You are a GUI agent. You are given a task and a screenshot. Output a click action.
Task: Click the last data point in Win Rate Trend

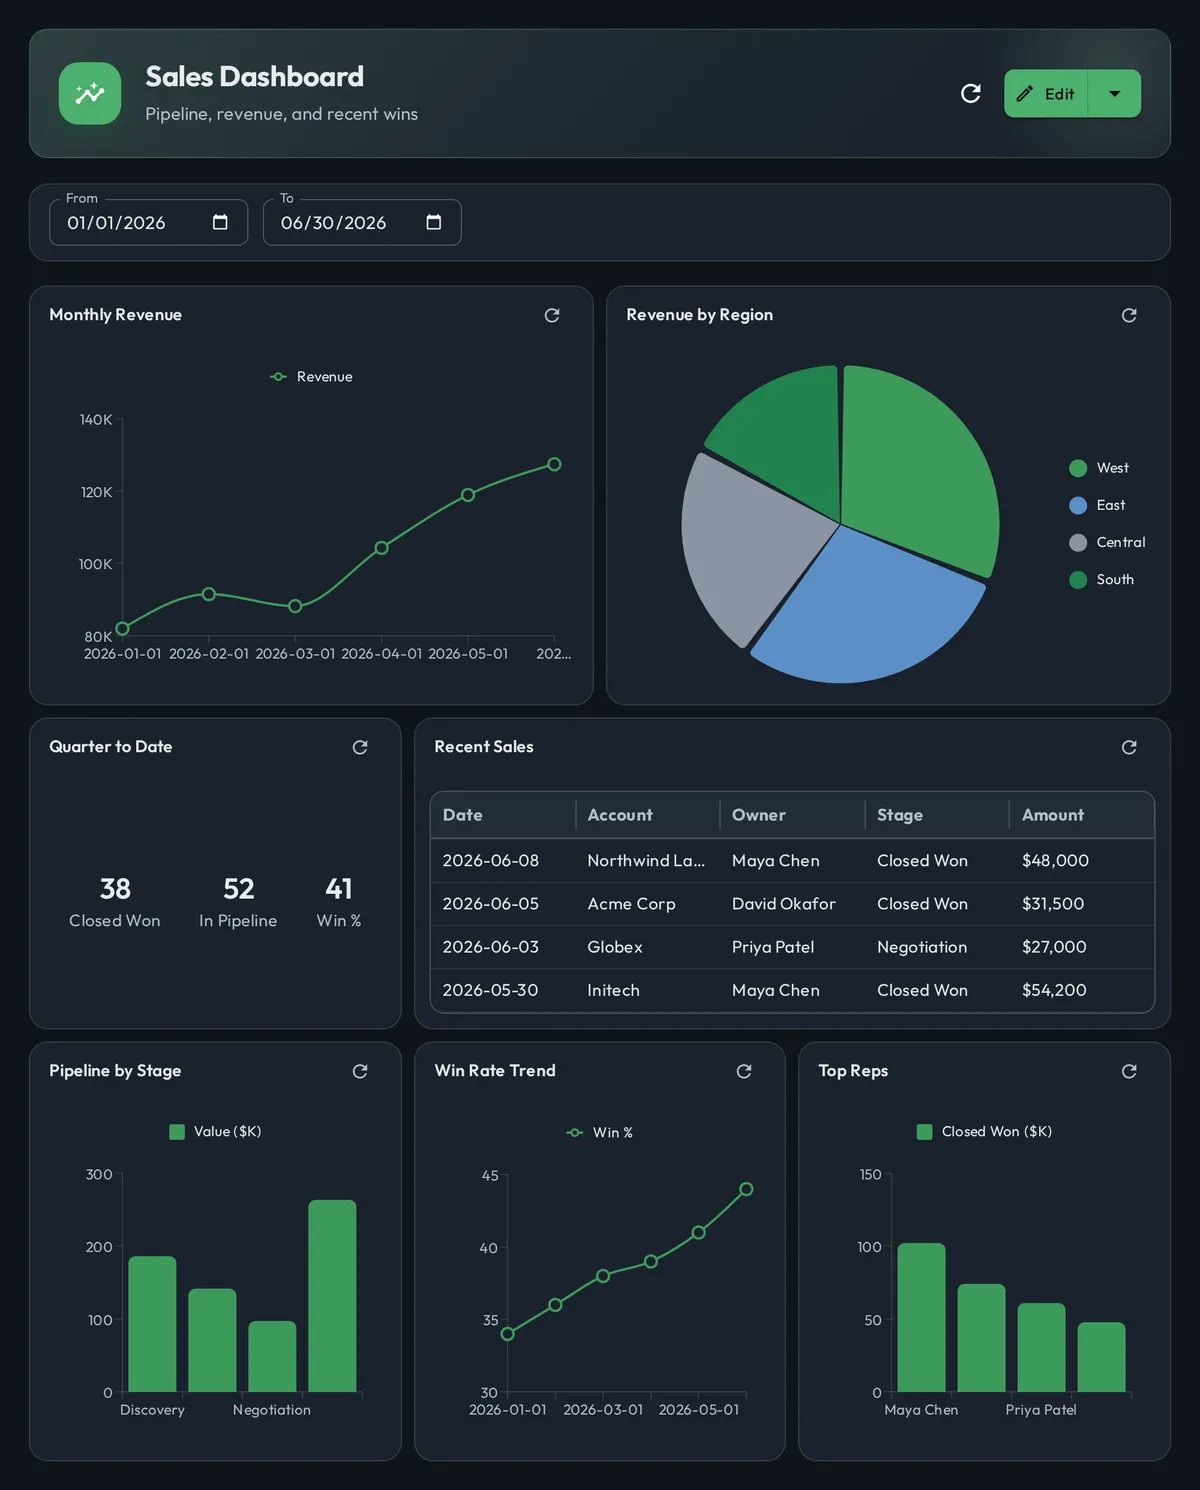pyautogui.click(x=746, y=1189)
